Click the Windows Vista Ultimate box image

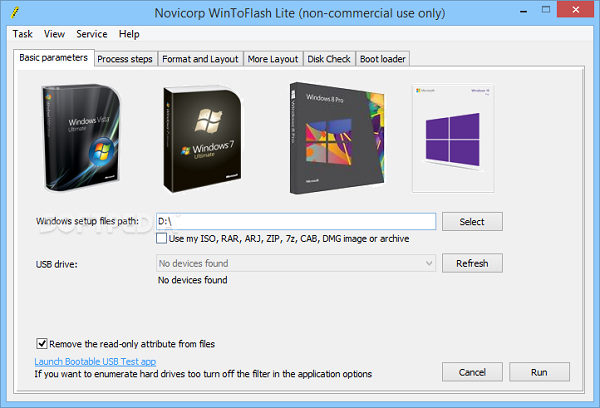[81, 138]
